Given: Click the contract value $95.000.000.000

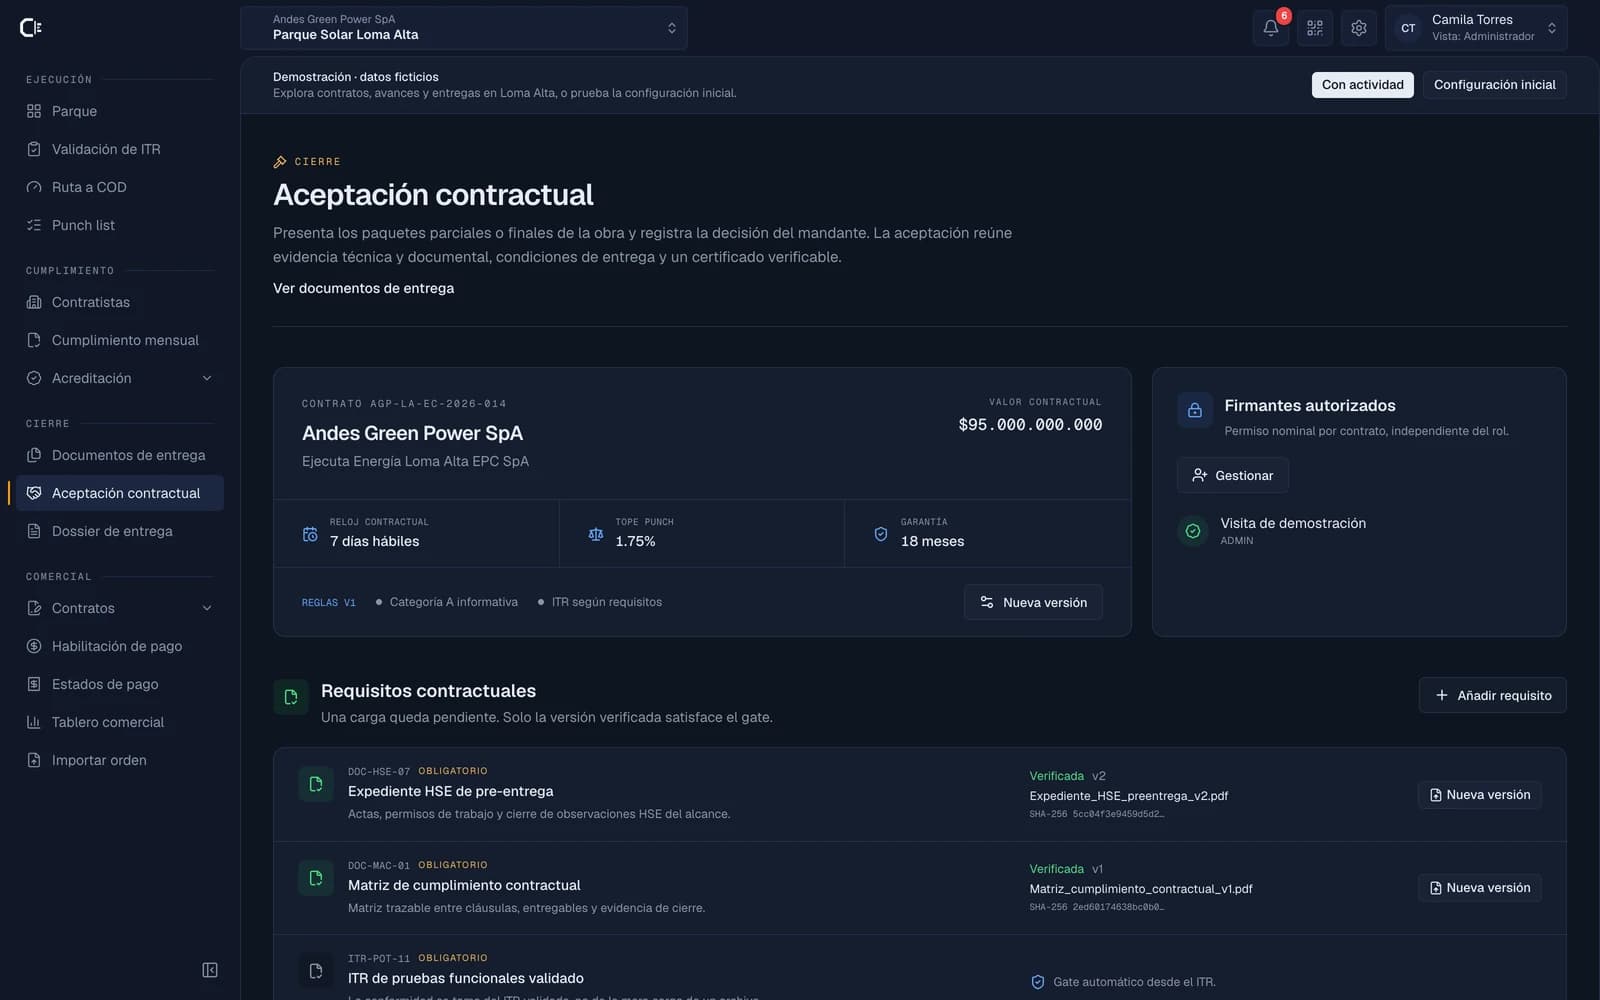Looking at the screenshot, I should click(1030, 425).
